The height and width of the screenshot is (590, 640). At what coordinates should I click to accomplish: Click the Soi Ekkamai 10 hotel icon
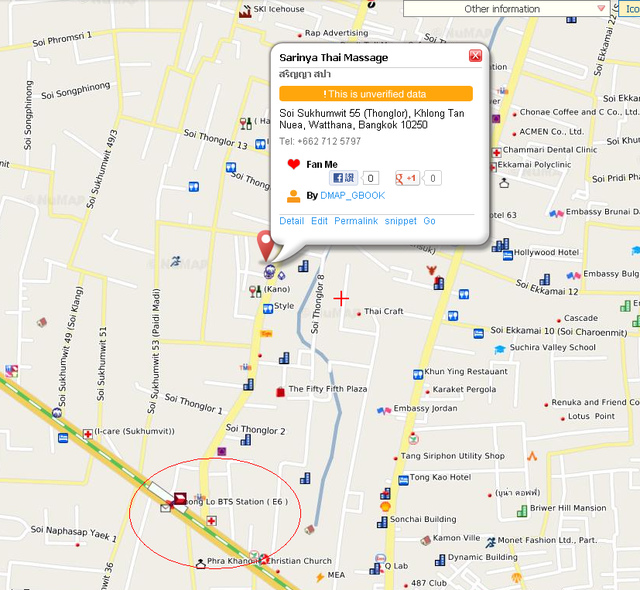[478, 333]
